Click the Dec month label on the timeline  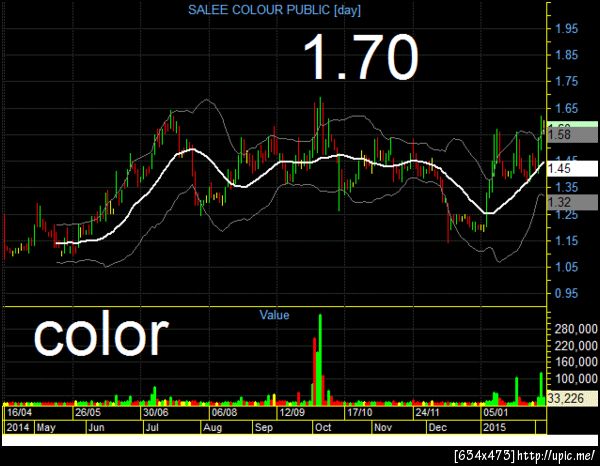437,427
